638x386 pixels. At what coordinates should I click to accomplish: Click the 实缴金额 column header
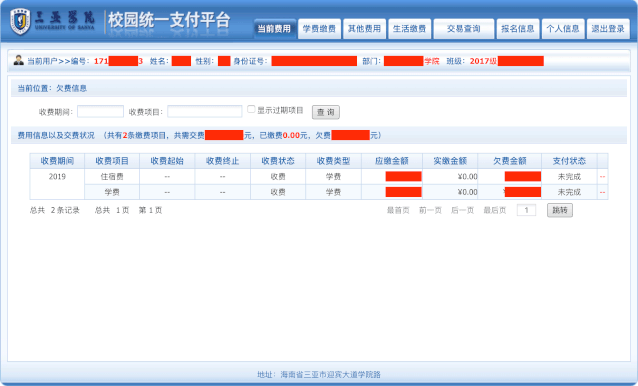point(450,161)
